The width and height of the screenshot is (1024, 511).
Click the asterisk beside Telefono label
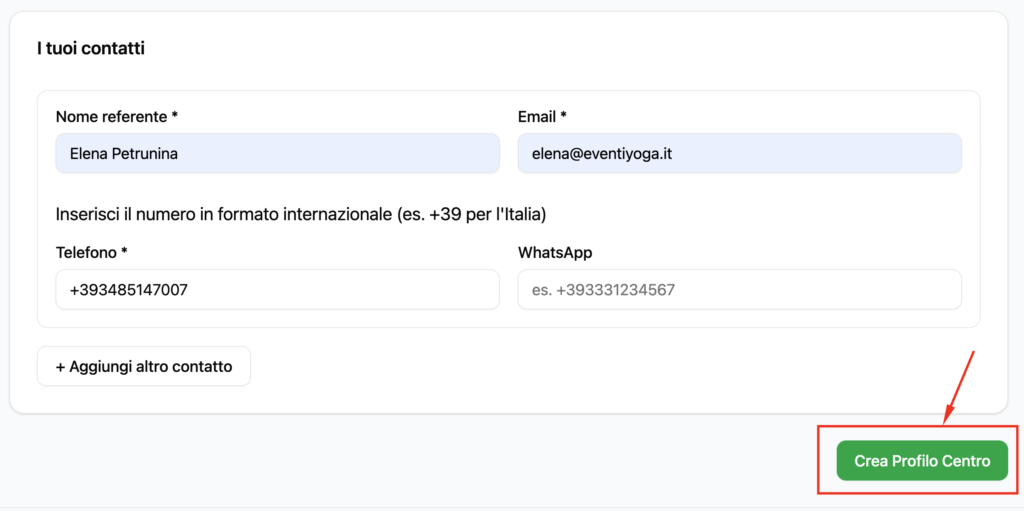[125, 253]
